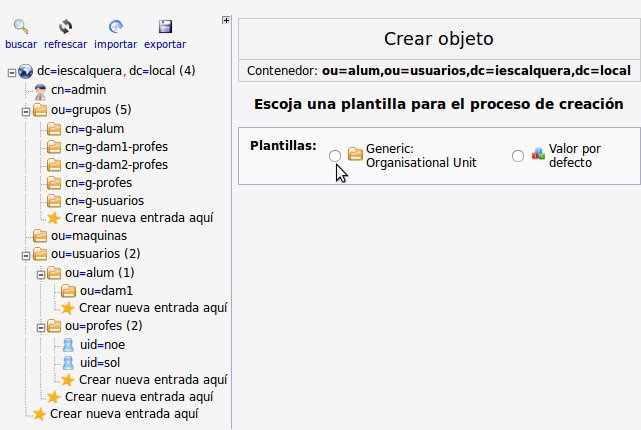The width and height of the screenshot is (641, 430).
Task: Click the globe icon of dc=iescalquera
Action: [25, 72]
